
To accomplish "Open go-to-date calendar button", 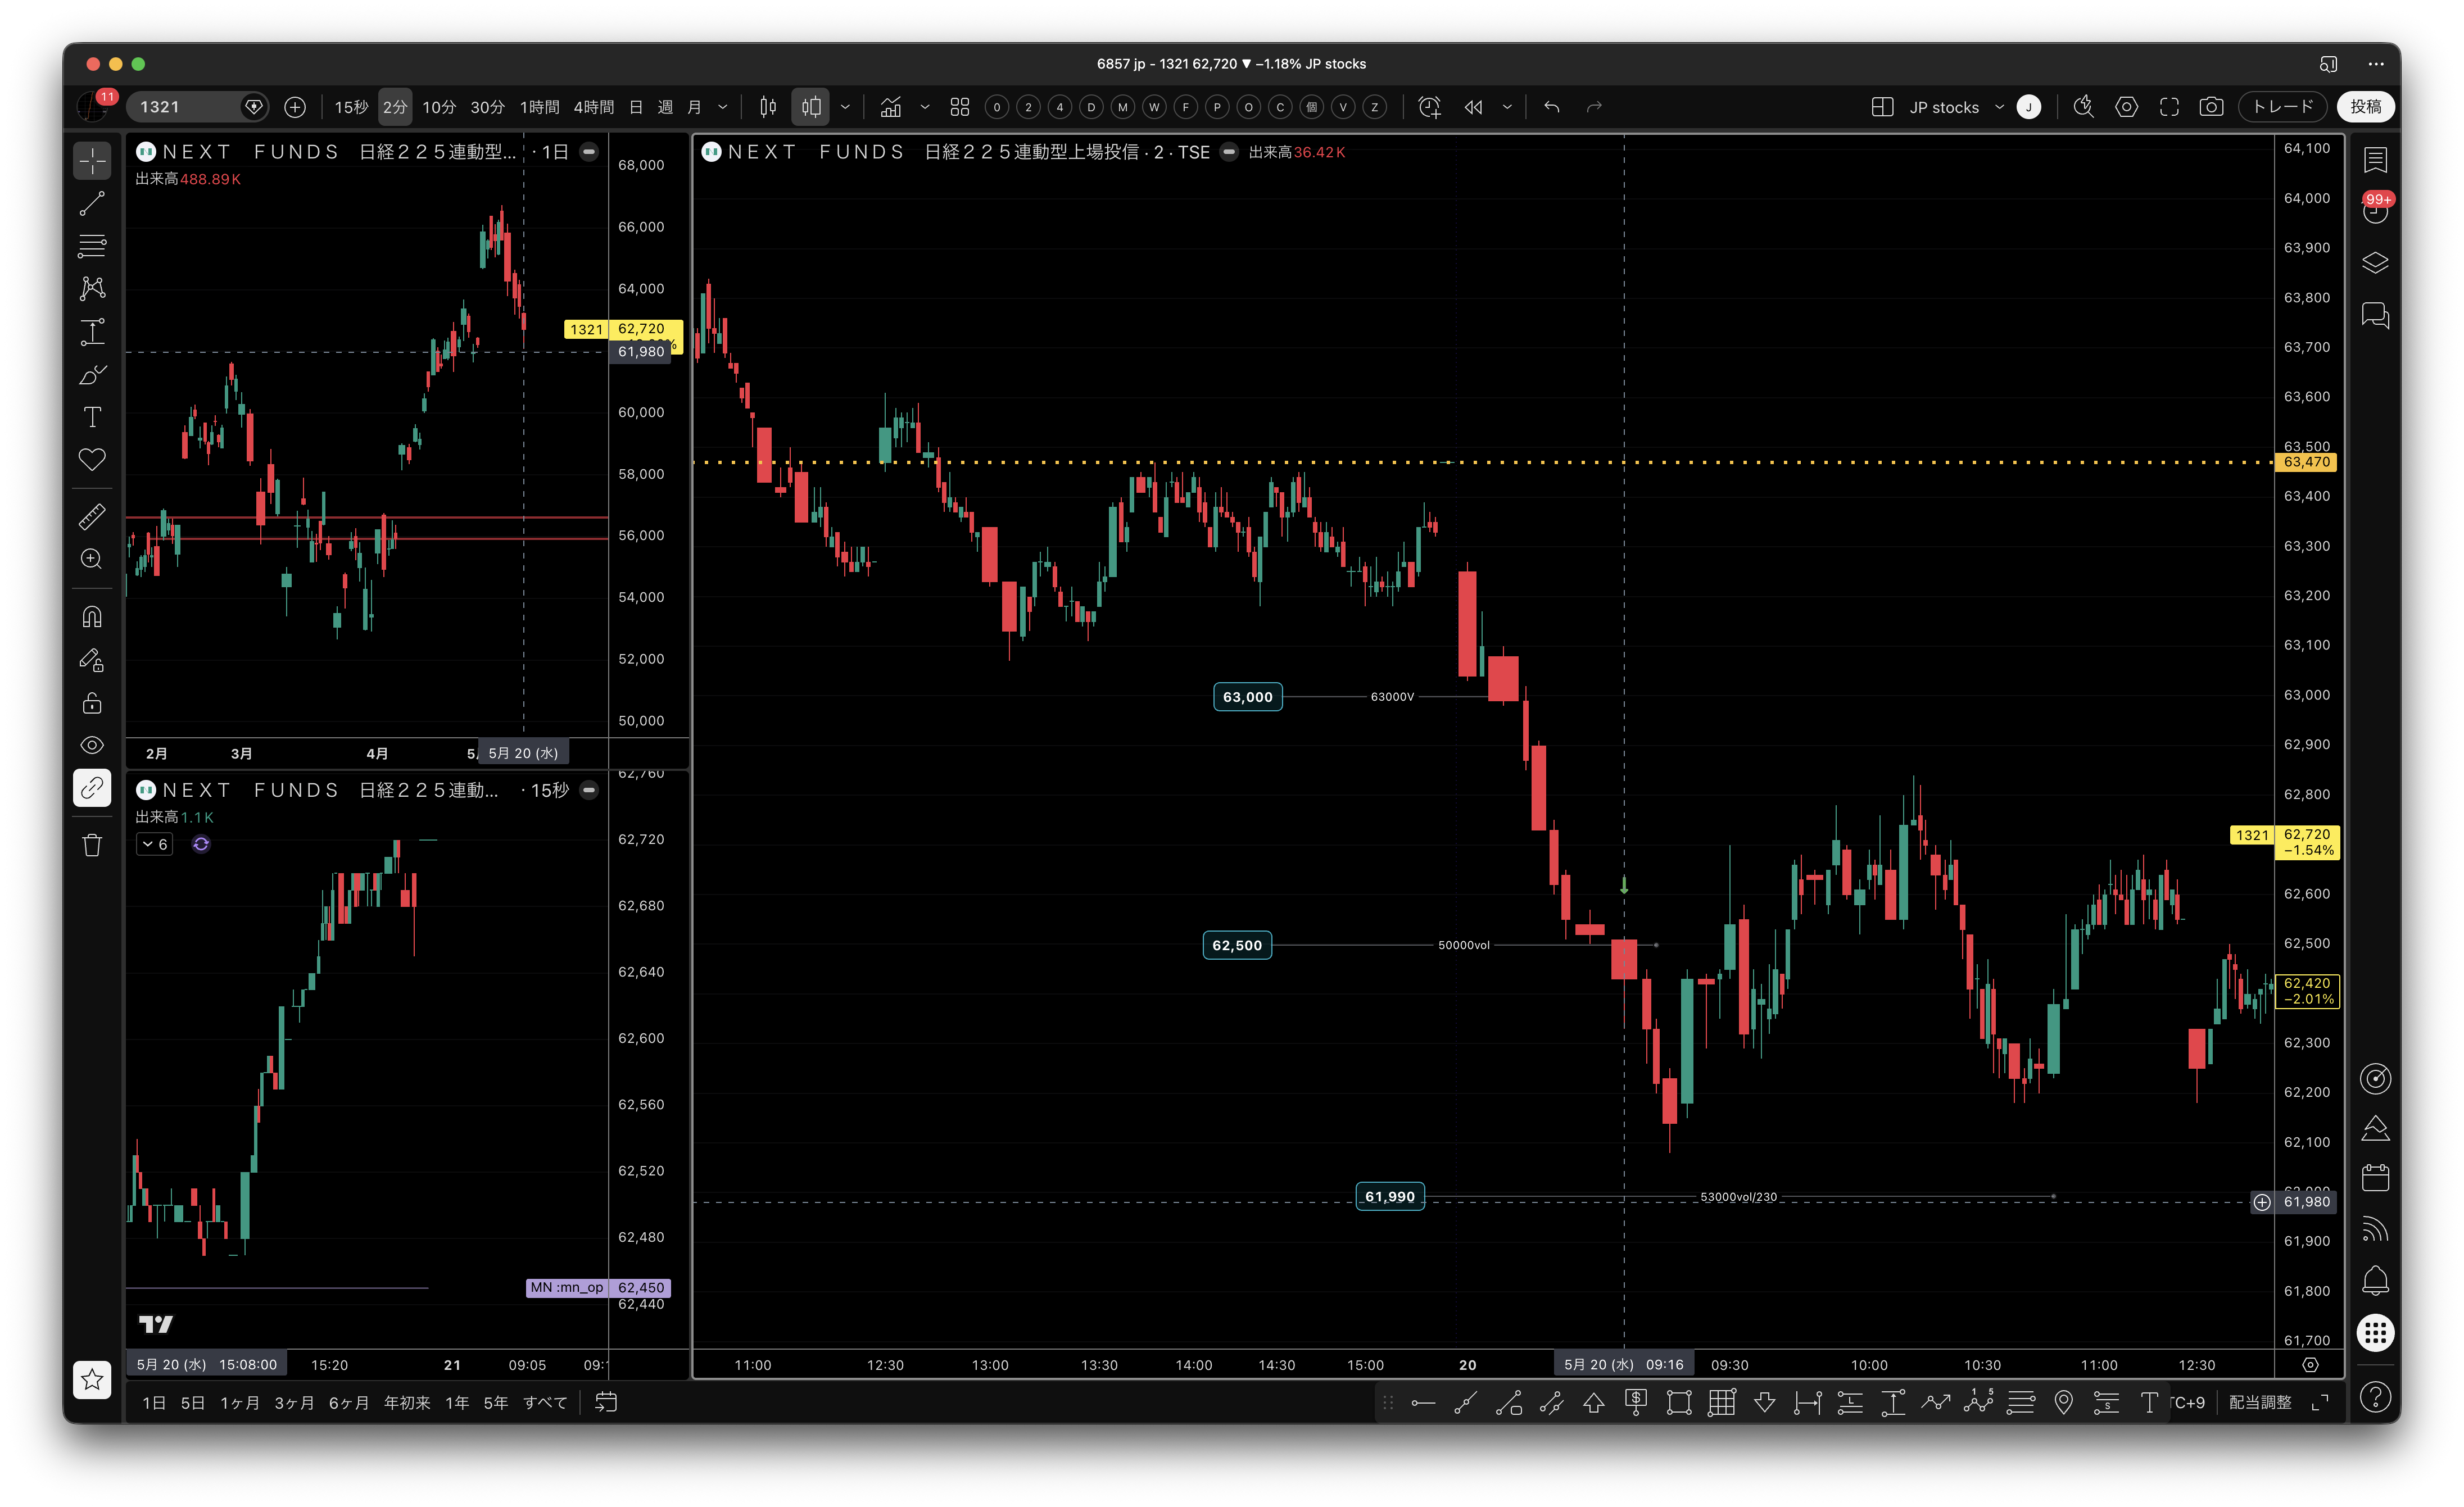I will click(x=606, y=1403).
